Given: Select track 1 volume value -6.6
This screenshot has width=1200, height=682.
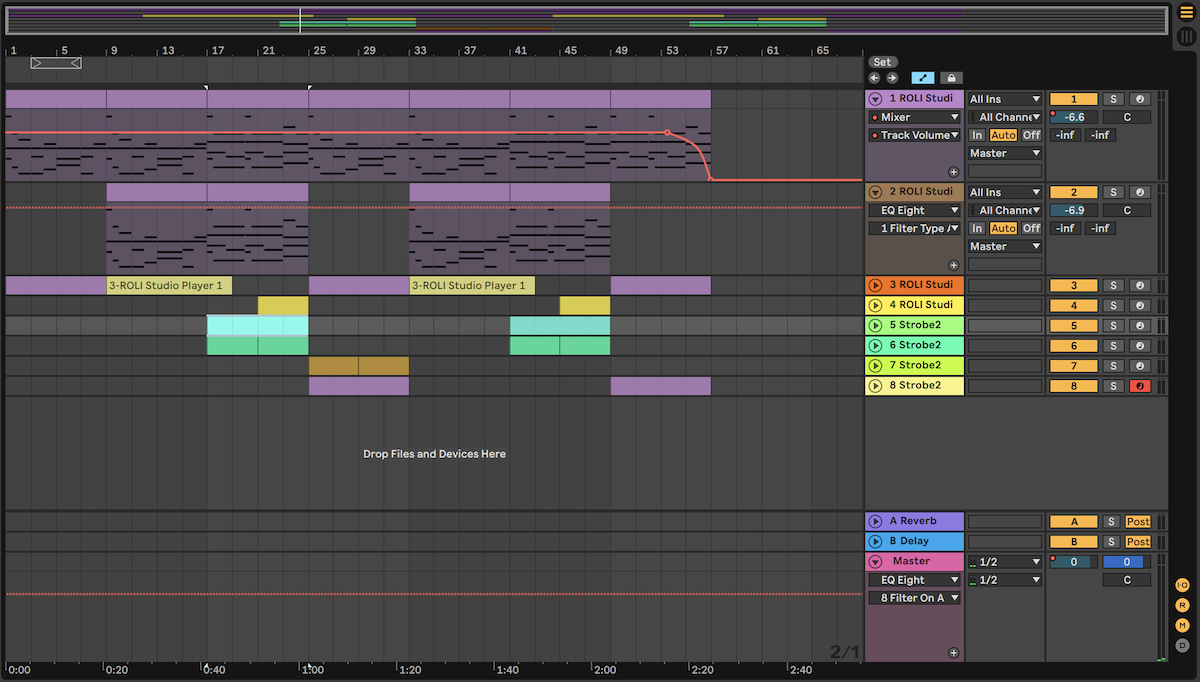Looking at the screenshot, I should tap(1074, 117).
